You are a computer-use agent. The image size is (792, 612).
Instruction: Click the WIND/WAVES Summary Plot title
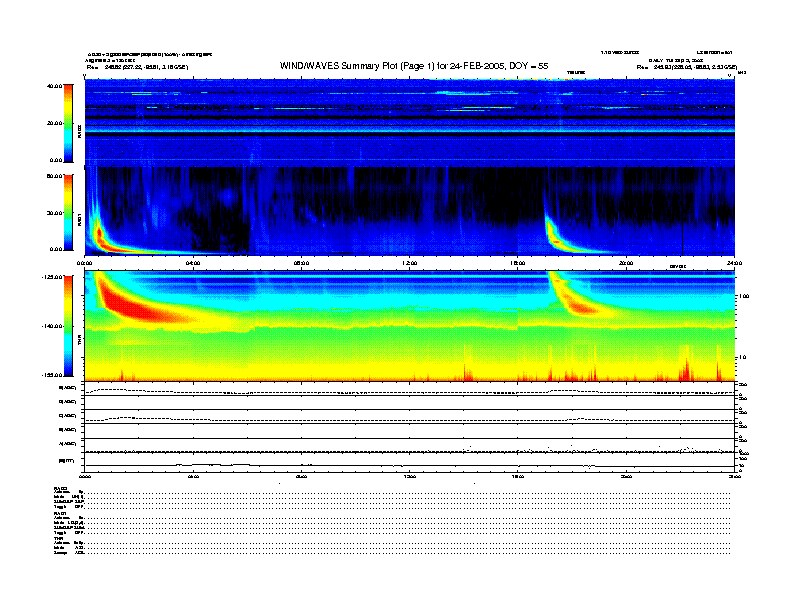tap(414, 66)
